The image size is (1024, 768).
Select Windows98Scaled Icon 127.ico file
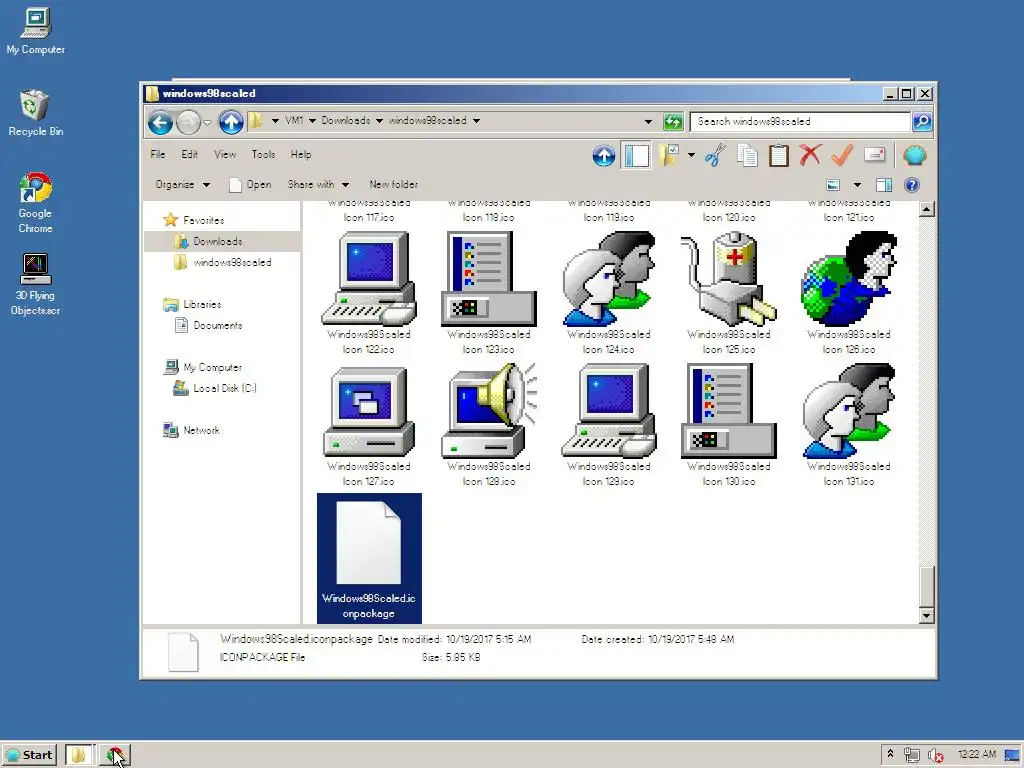tap(368, 425)
